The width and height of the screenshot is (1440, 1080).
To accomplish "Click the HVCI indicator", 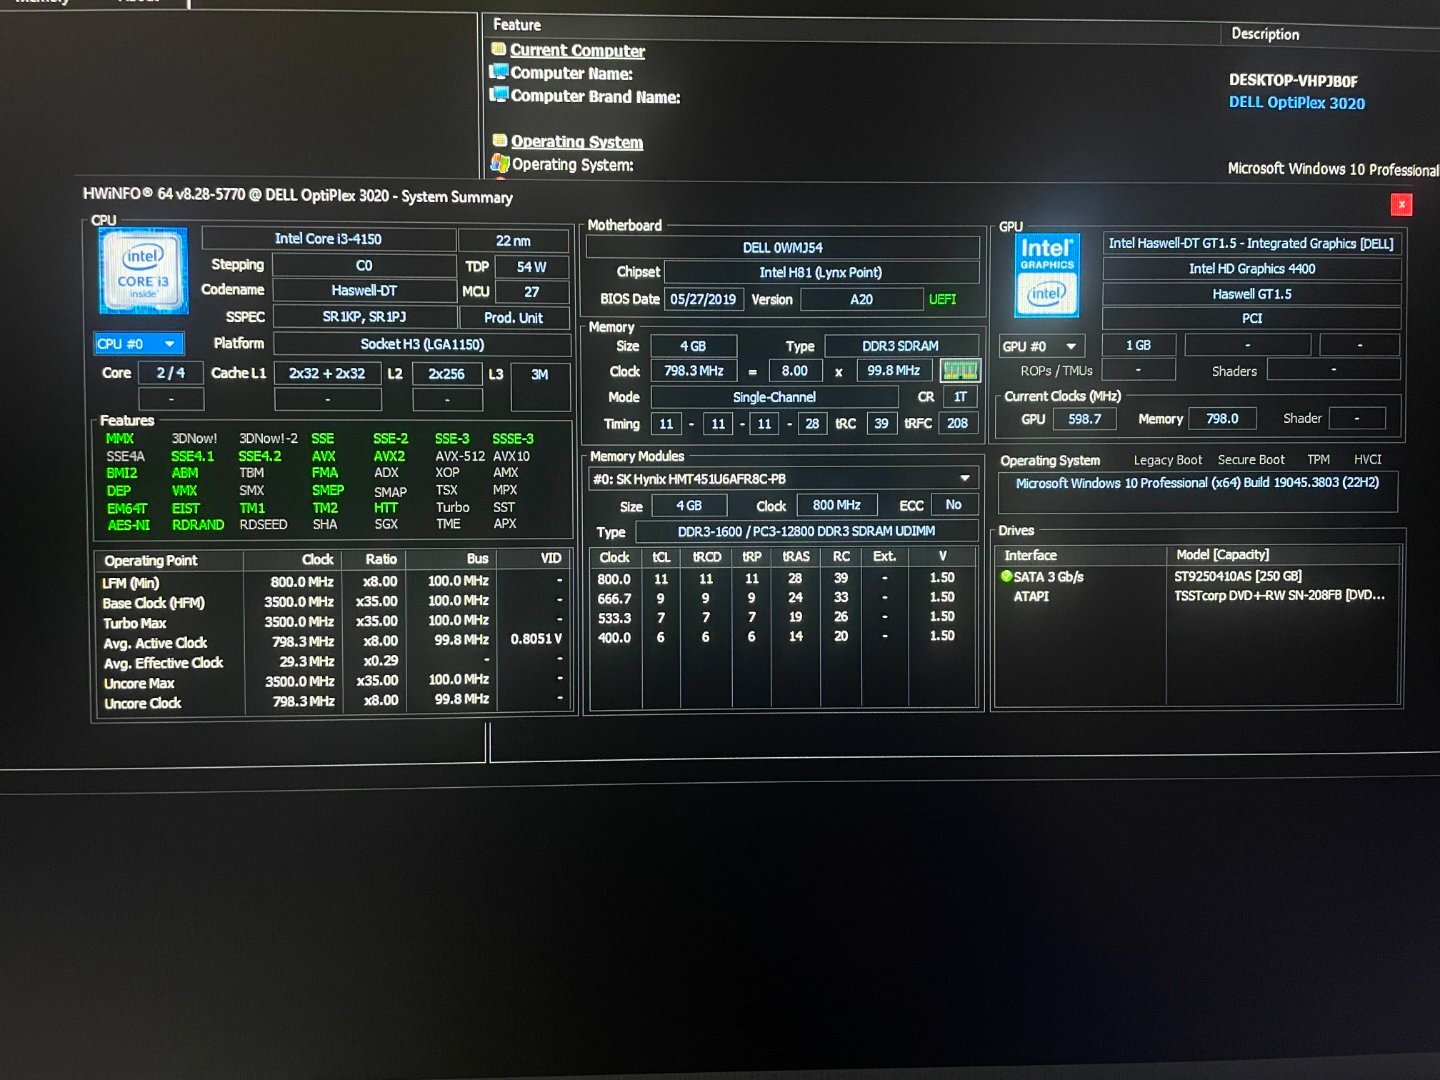I will tap(1367, 460).
